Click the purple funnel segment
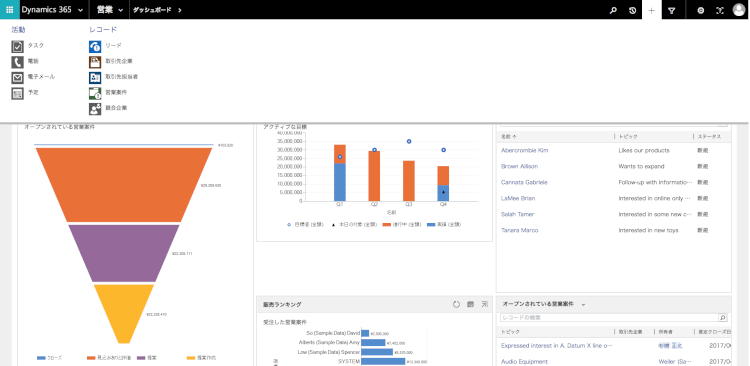Viewport: 750px width, 366px height. point(124,253)
